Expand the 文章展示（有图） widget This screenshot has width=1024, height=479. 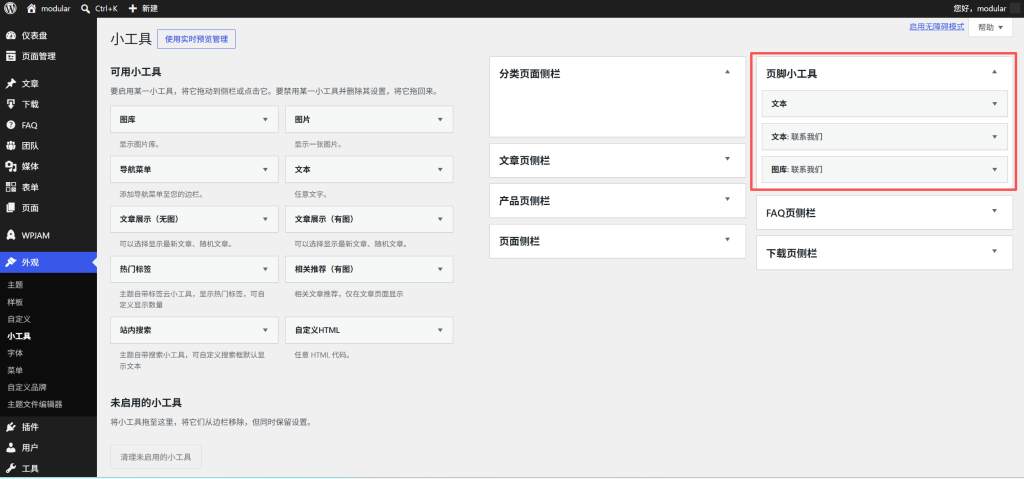click(440, 219)
